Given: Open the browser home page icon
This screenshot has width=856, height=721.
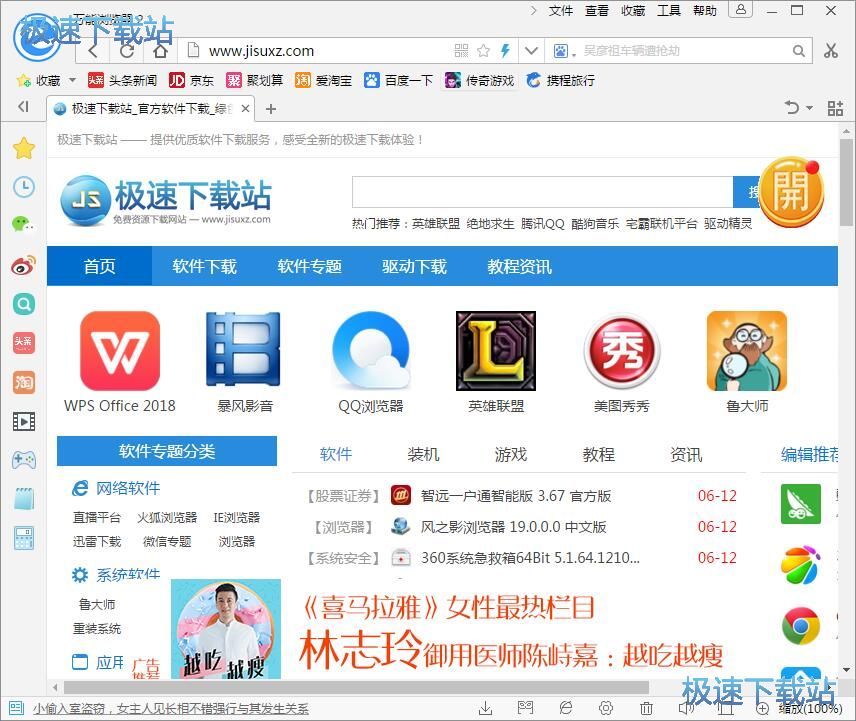Looking at the screenshot, I should (160, 51).
